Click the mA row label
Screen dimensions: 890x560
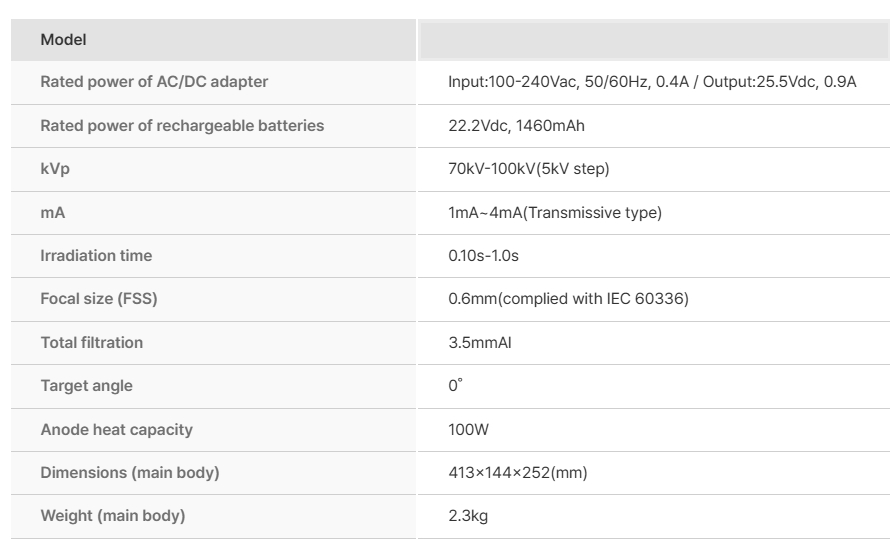52,212
